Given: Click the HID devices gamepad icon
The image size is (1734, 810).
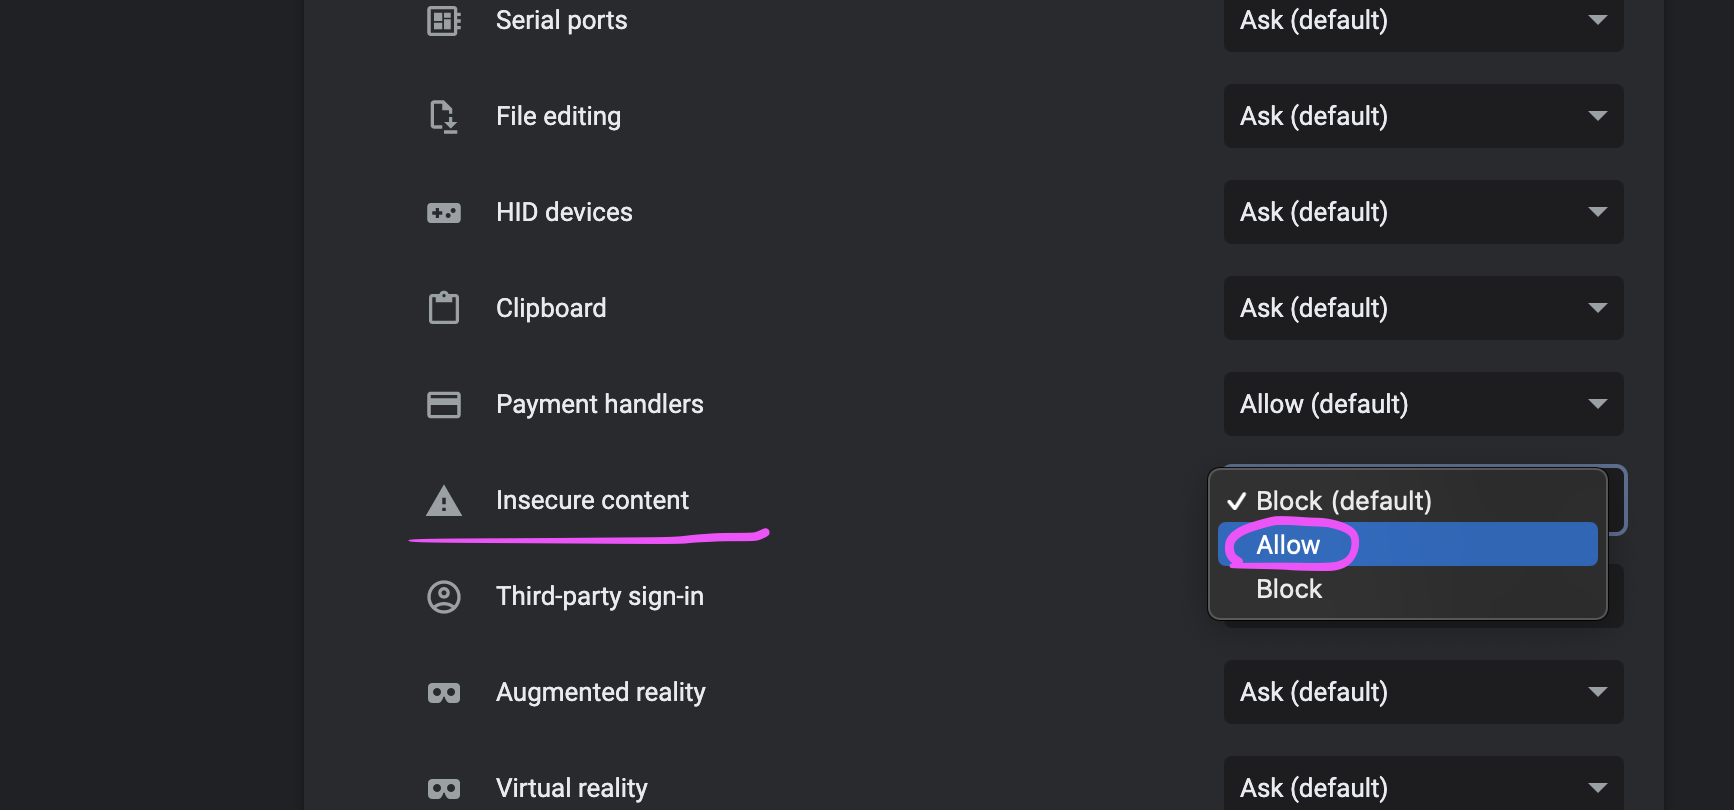Looking at the screenshot, I should pos(443,213).
